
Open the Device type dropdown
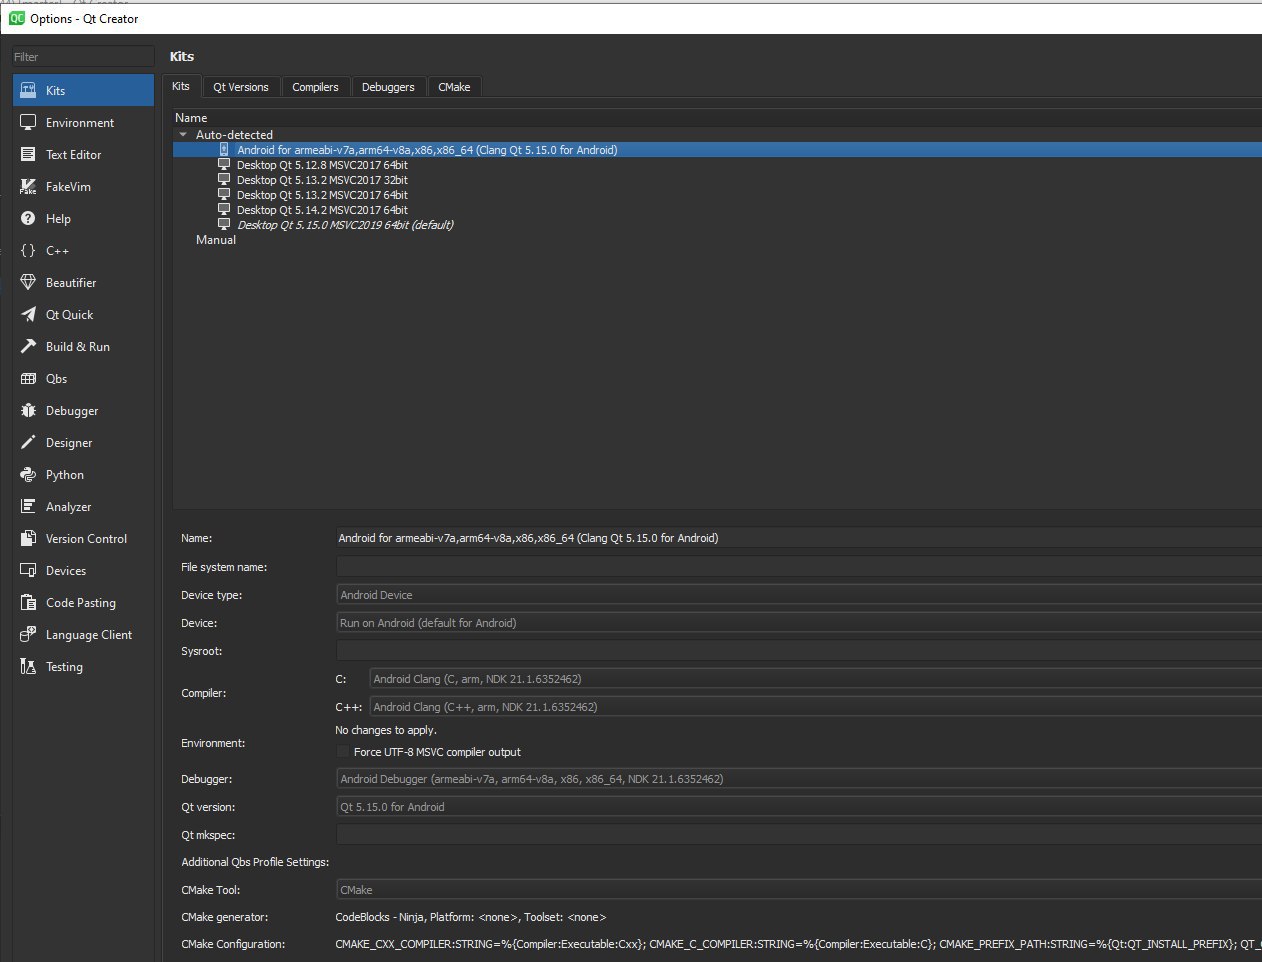(x=799, y=595)
